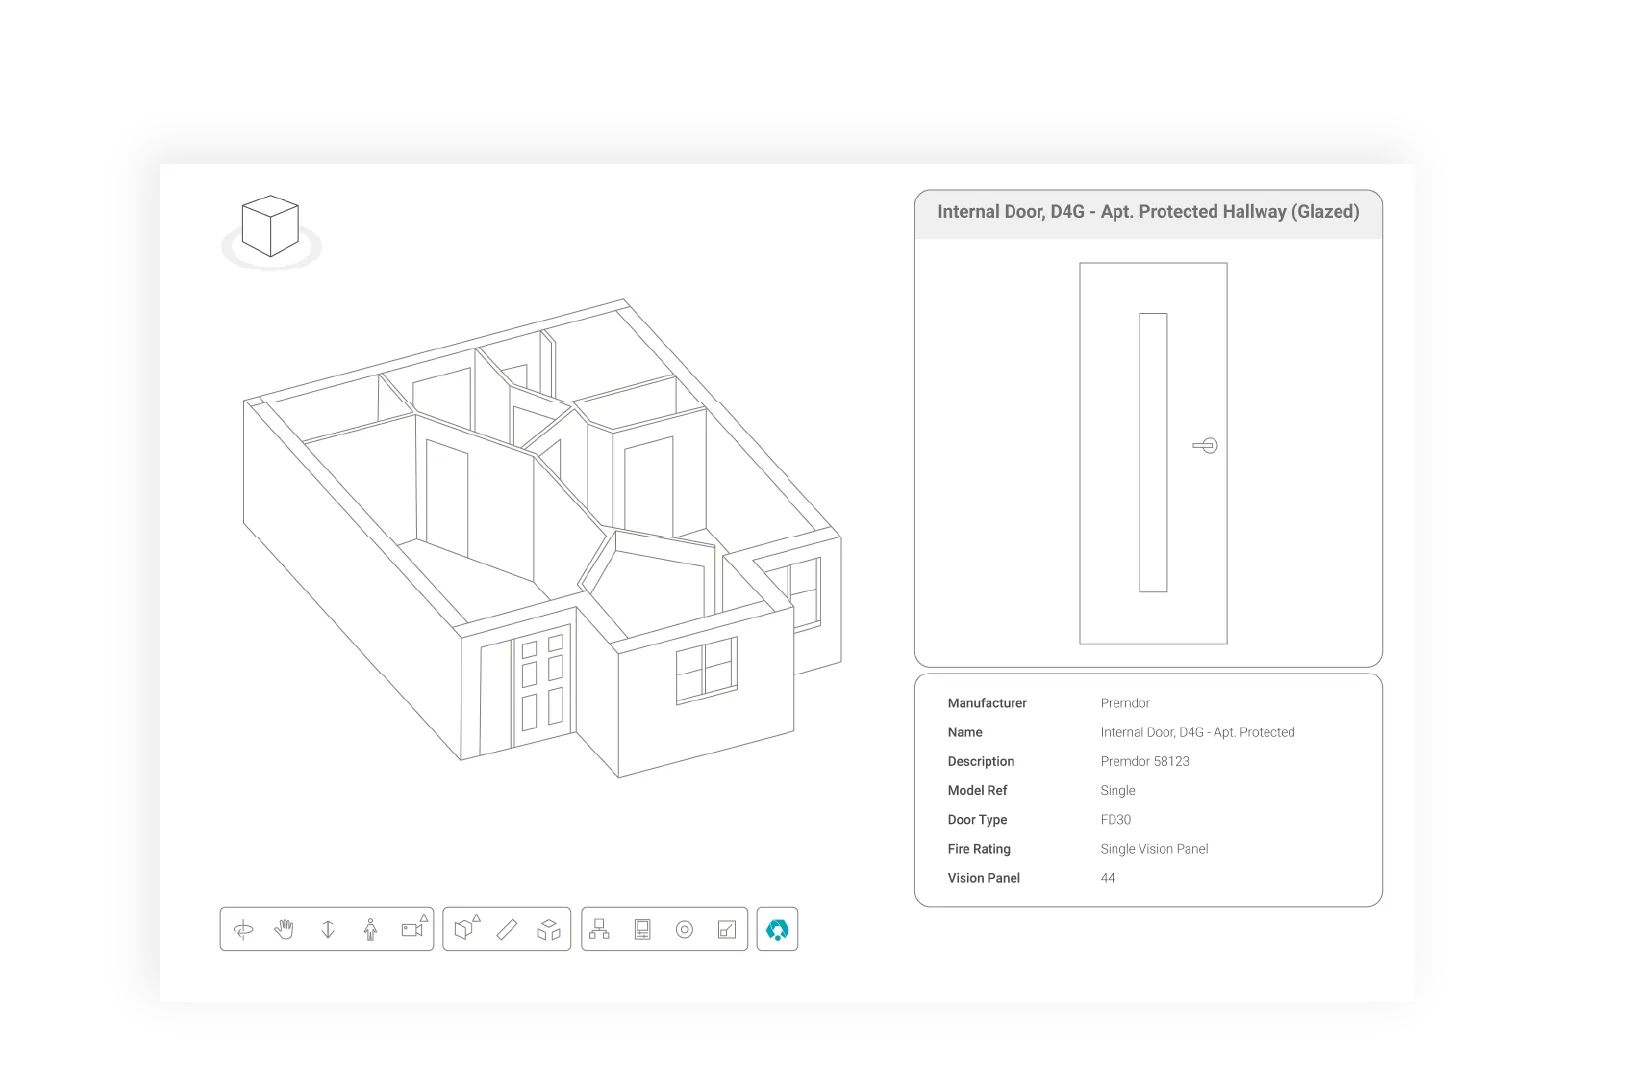The image size is (1636, 1076).
Task: Click the door handle in preview
Action: coord(1205,445)
